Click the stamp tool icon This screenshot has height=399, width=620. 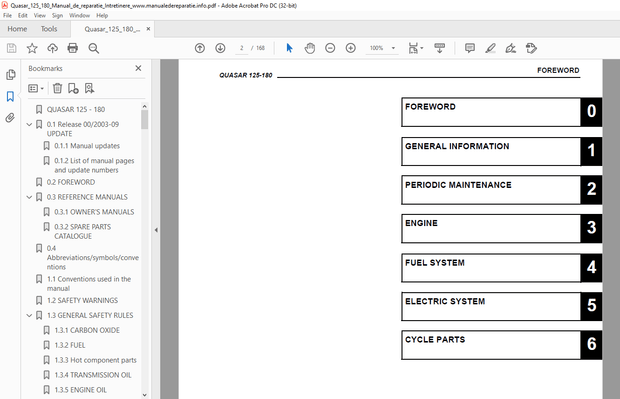tap(531, 48)
